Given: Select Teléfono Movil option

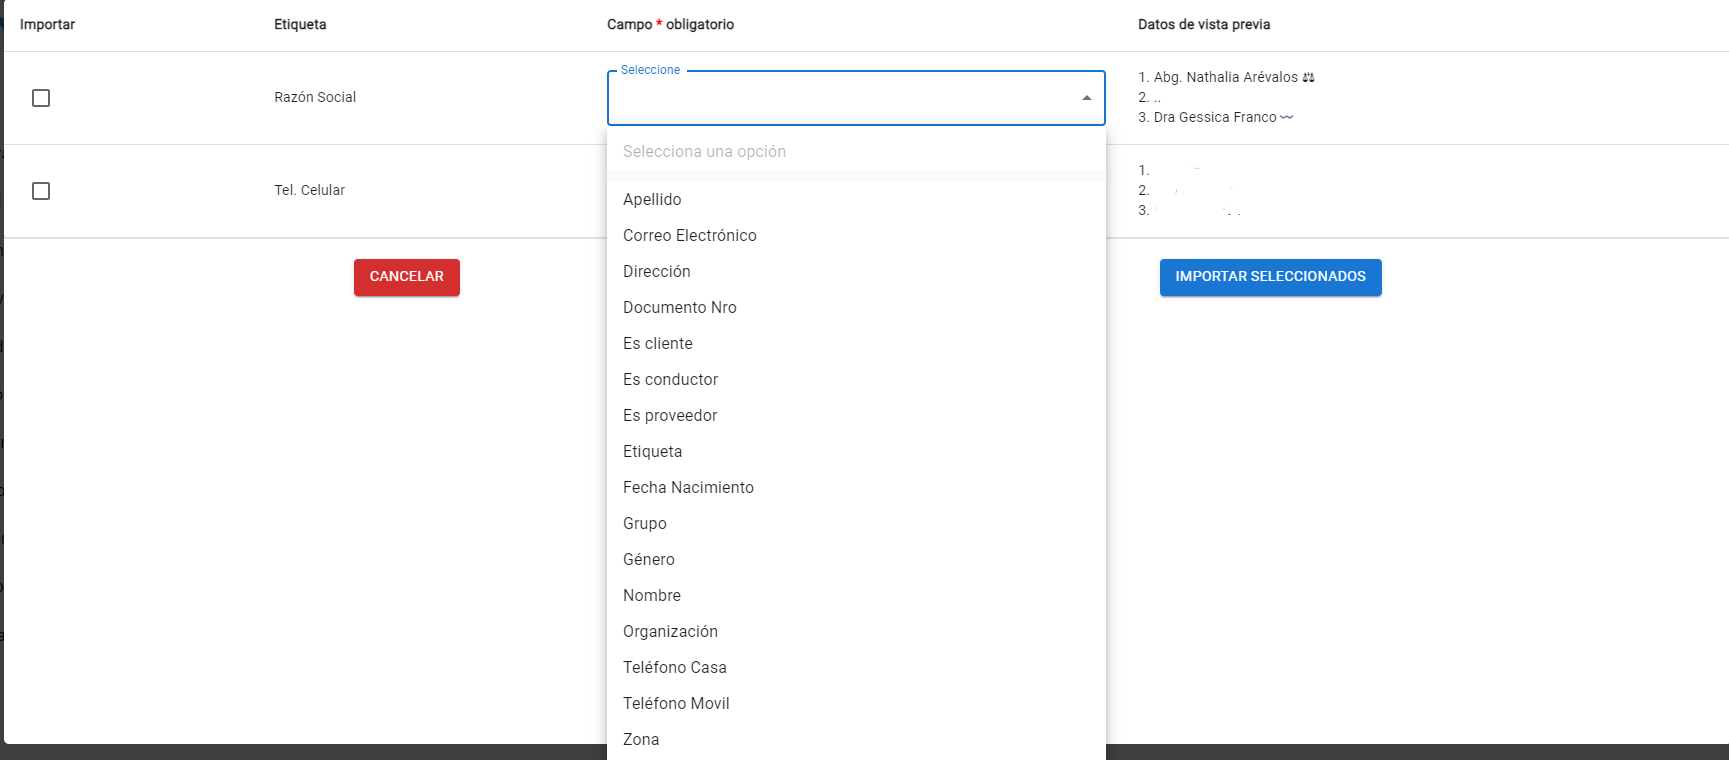Looking at the screenshot, I should pyautogui.click(x=856, y=704).
